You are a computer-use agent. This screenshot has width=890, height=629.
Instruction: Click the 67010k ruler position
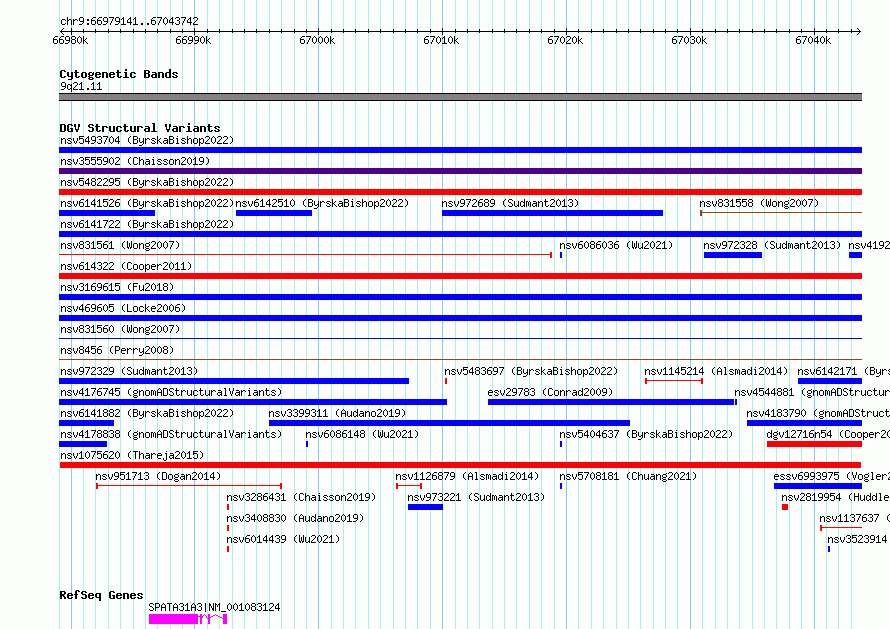click(x=442, y=40)
